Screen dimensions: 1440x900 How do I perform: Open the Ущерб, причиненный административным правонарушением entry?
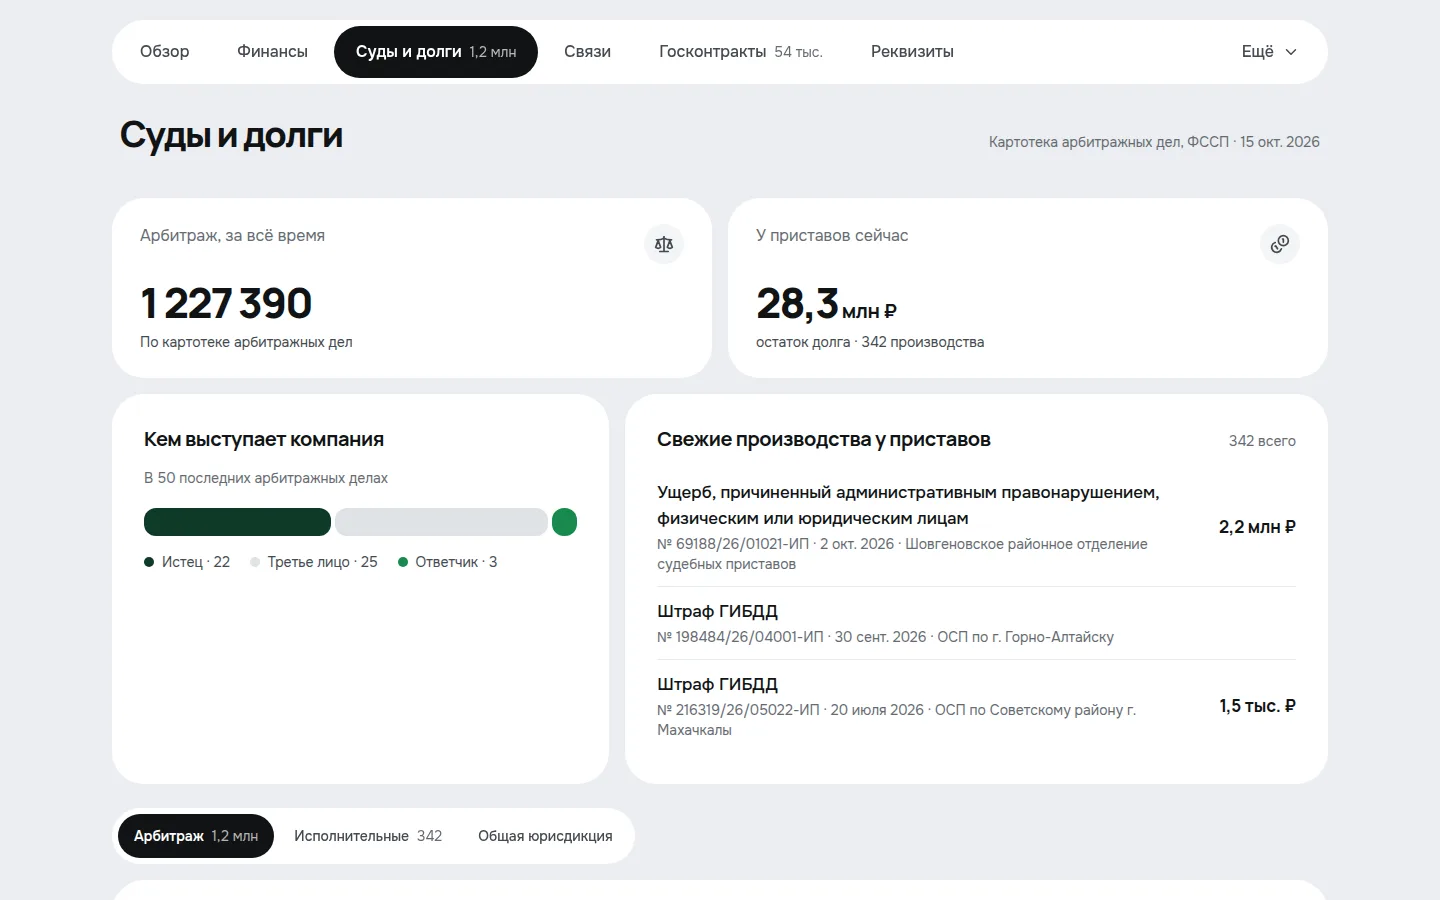pos(976,527)
